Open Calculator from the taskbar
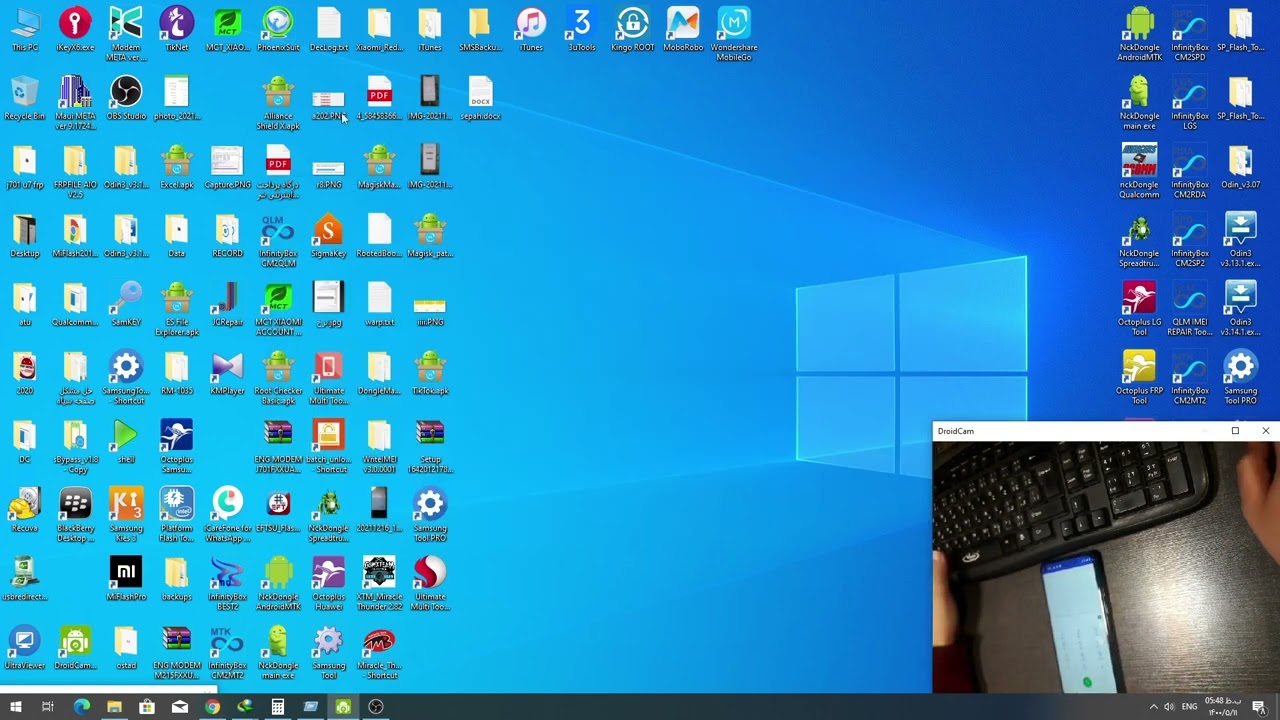 point(277,707)
